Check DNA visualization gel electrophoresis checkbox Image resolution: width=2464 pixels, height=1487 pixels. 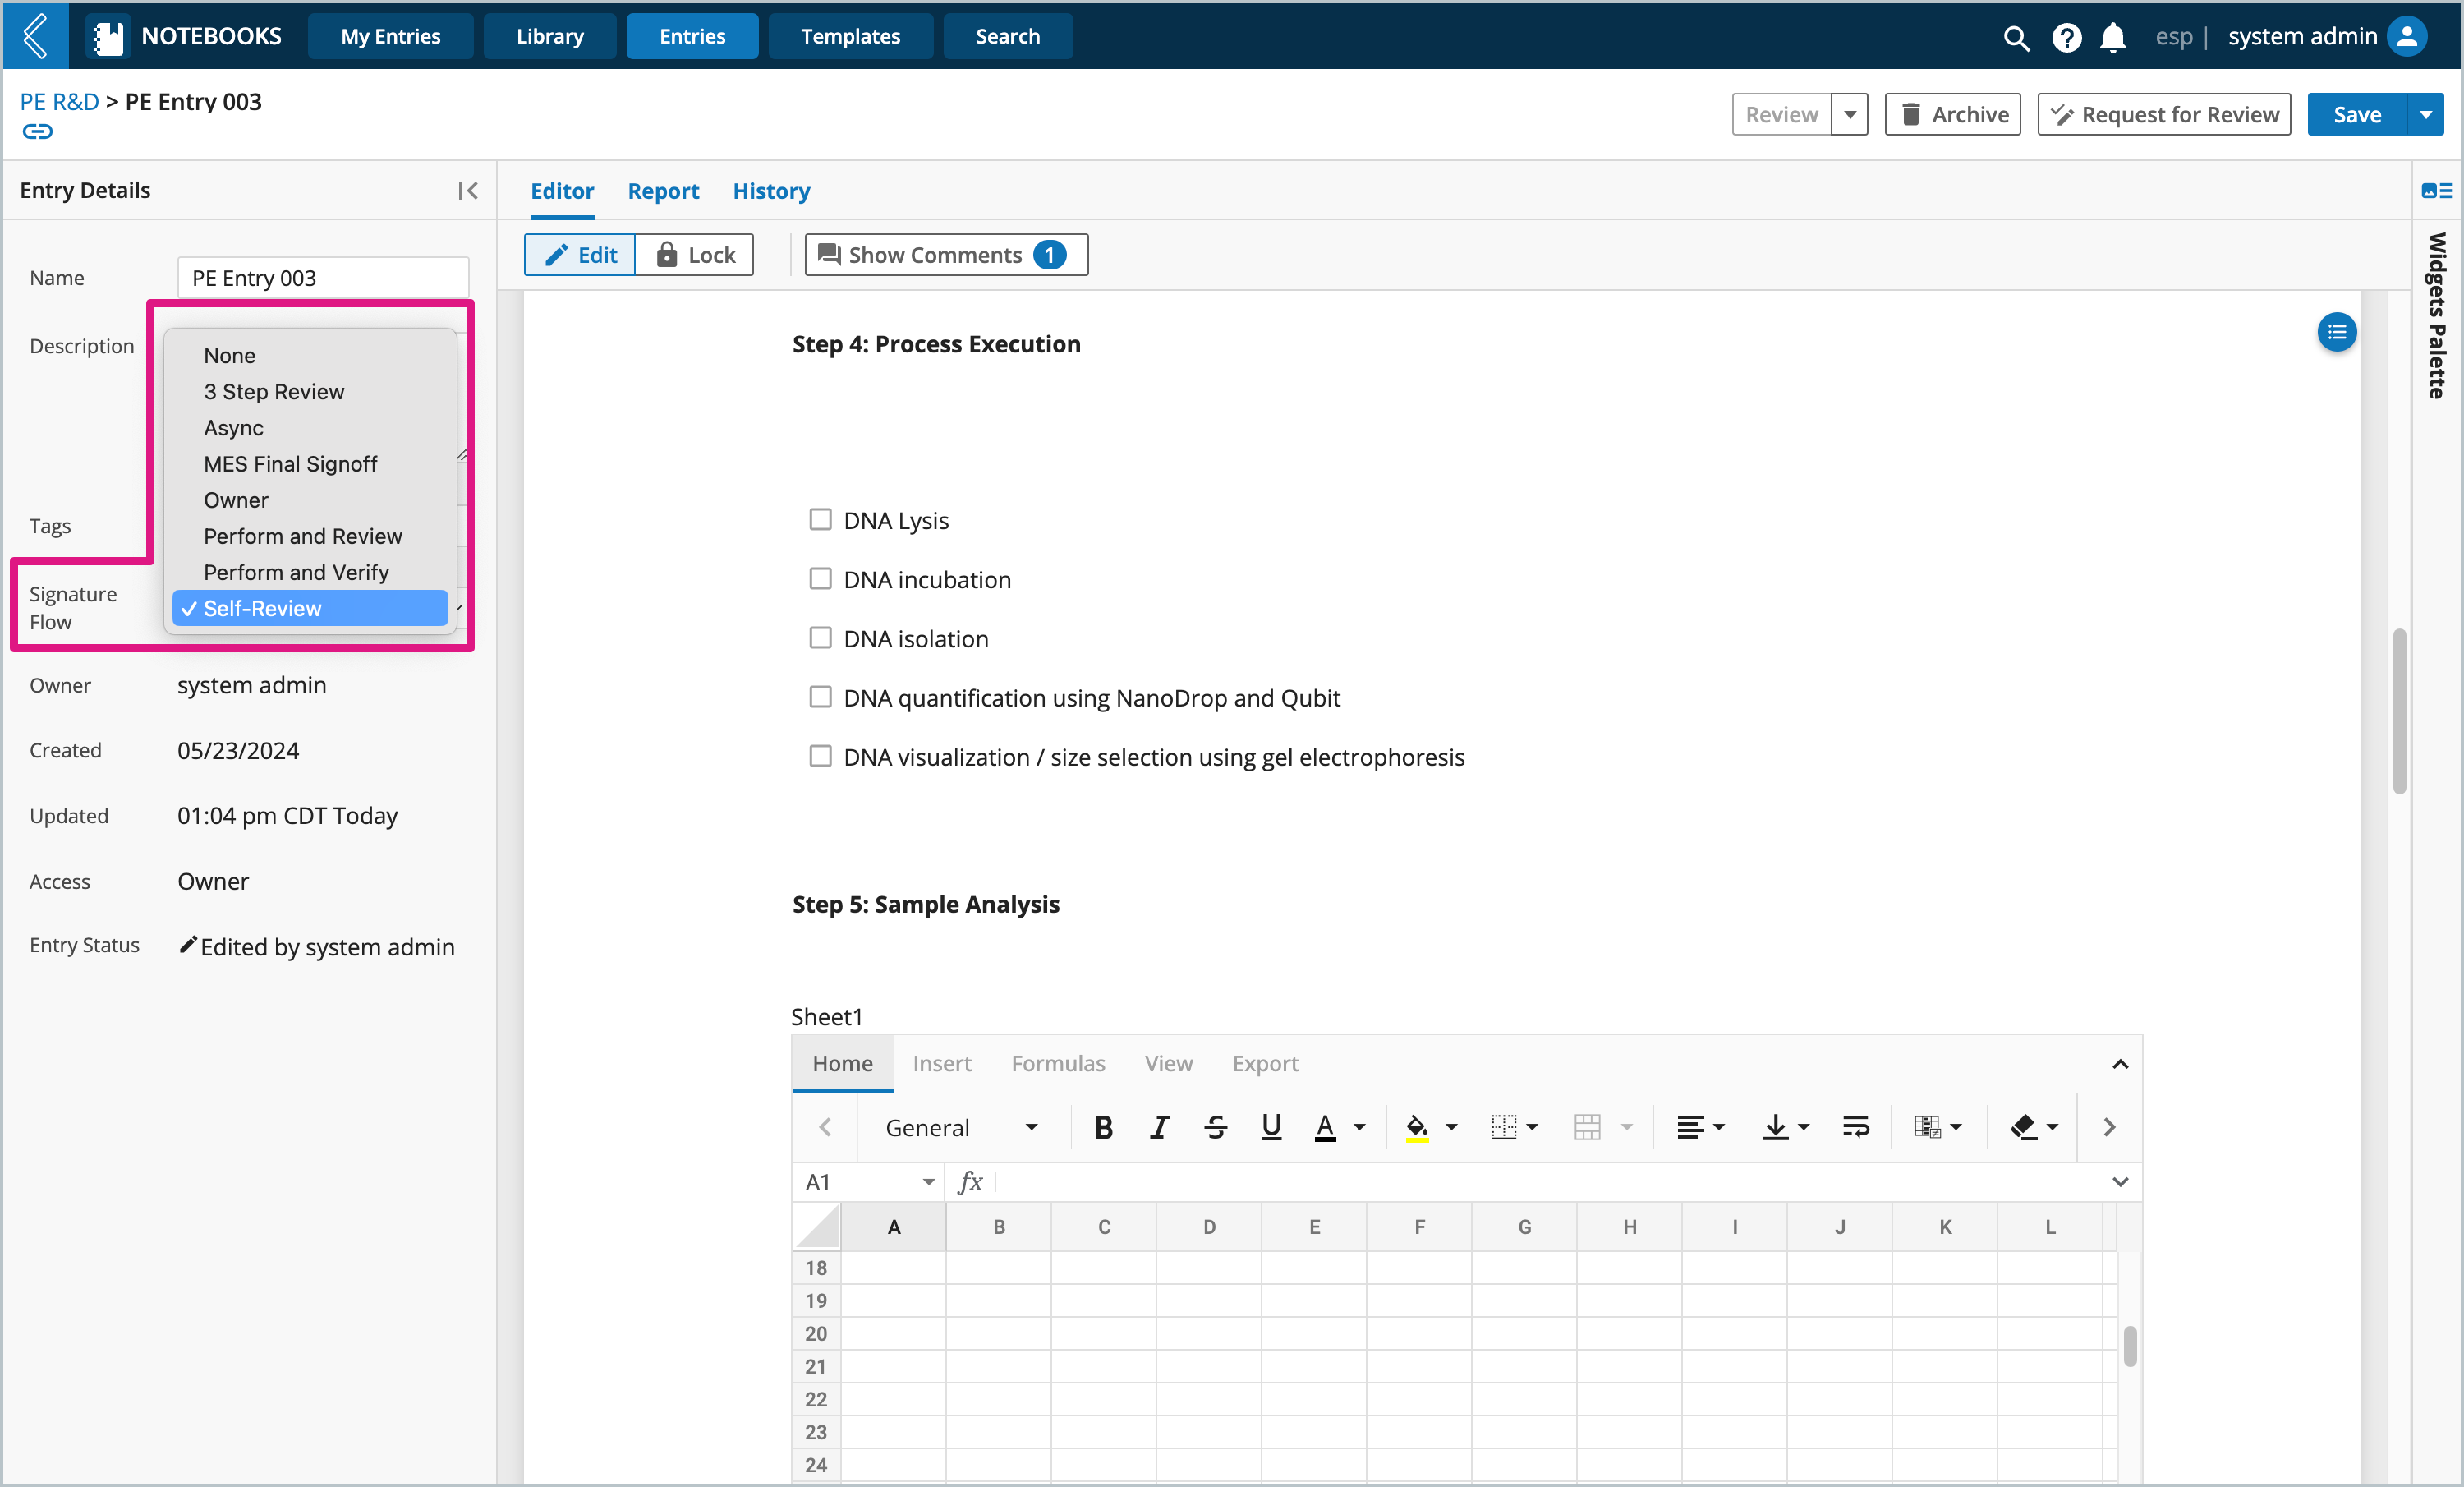pos(820,756)
